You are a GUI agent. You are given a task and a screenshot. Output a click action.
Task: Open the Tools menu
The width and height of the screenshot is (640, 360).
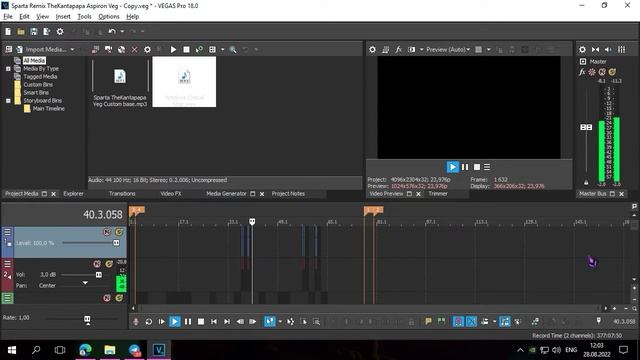click(84, 16)
